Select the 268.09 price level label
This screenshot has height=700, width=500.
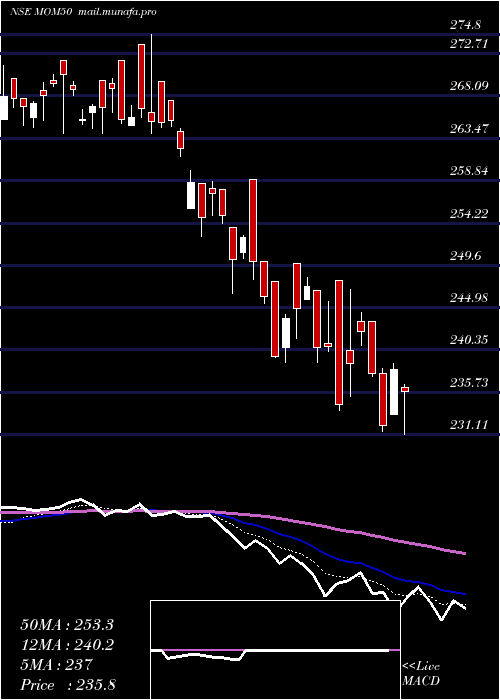tap(469, 86)
